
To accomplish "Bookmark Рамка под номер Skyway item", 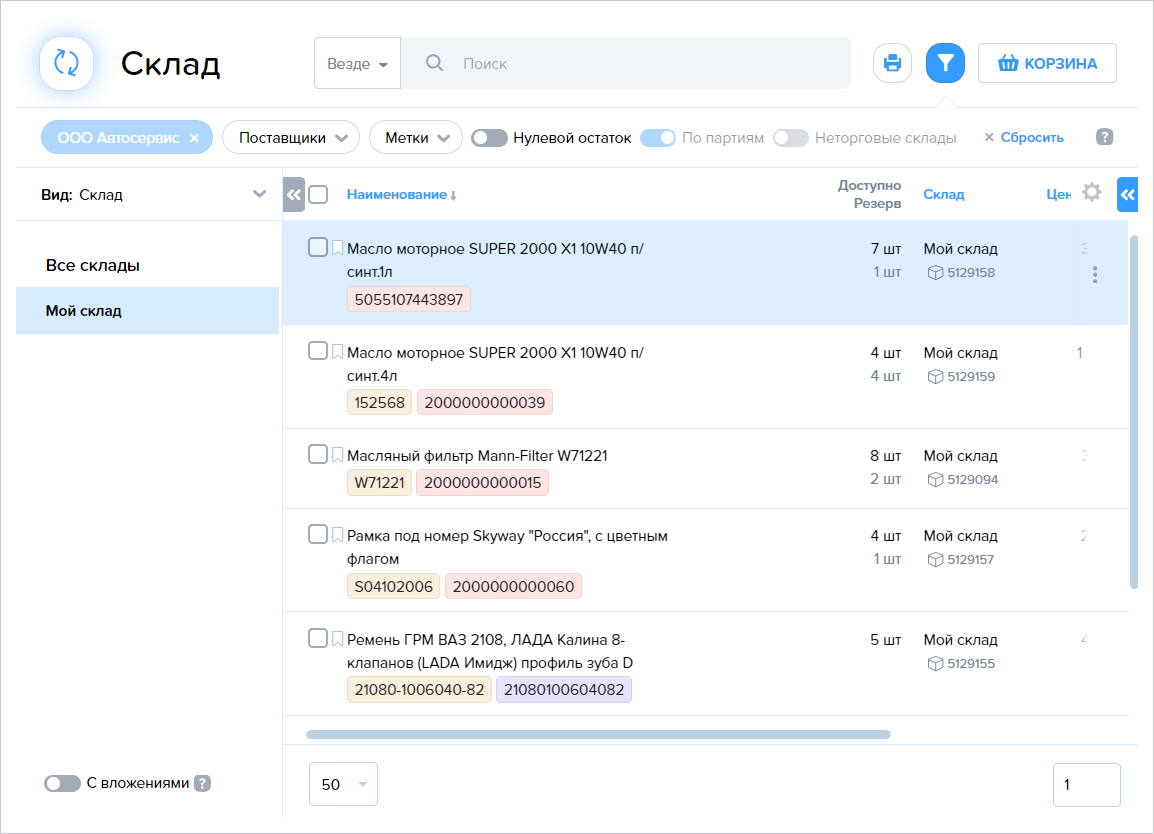I will pos(337,535).
